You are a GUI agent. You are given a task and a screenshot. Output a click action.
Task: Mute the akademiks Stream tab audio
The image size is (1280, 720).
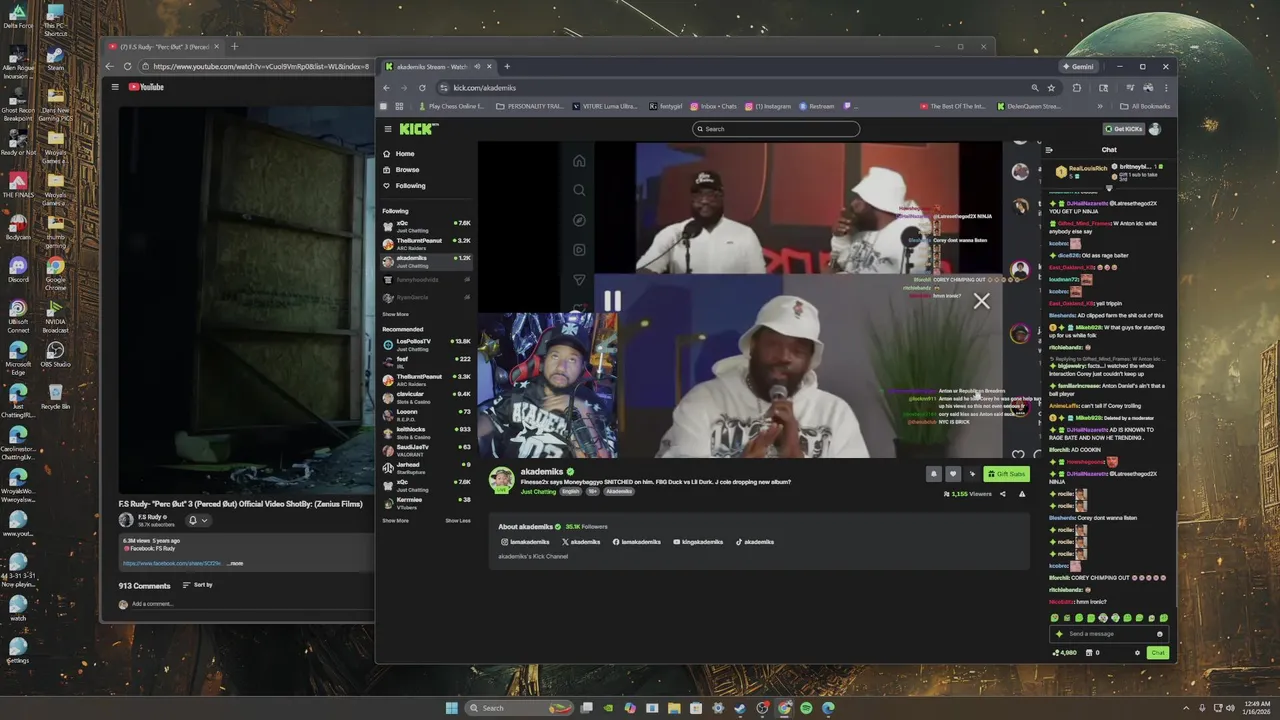[477, 67]
